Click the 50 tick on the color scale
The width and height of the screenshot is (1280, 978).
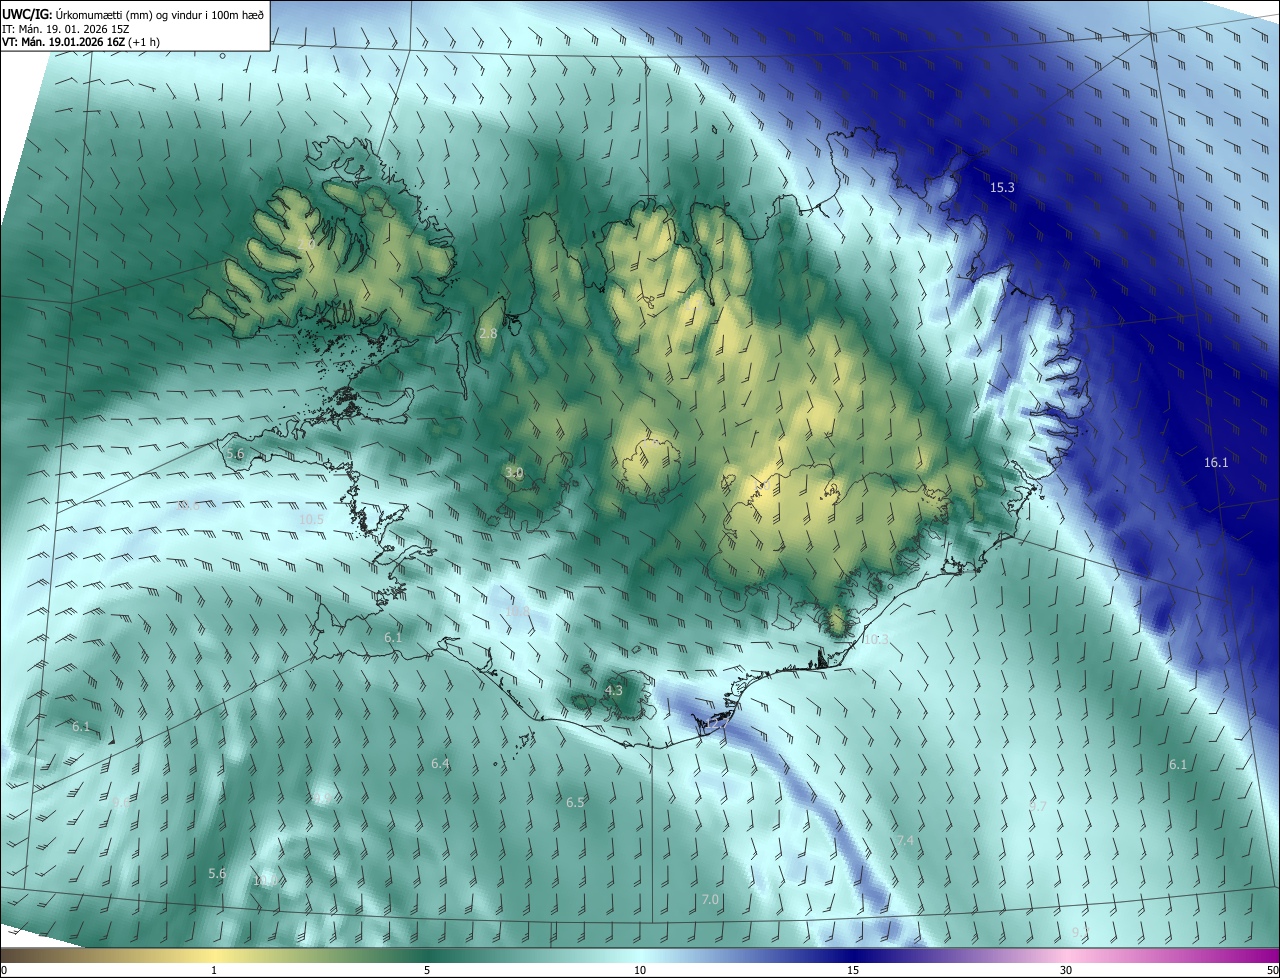tap(1272, 970)
